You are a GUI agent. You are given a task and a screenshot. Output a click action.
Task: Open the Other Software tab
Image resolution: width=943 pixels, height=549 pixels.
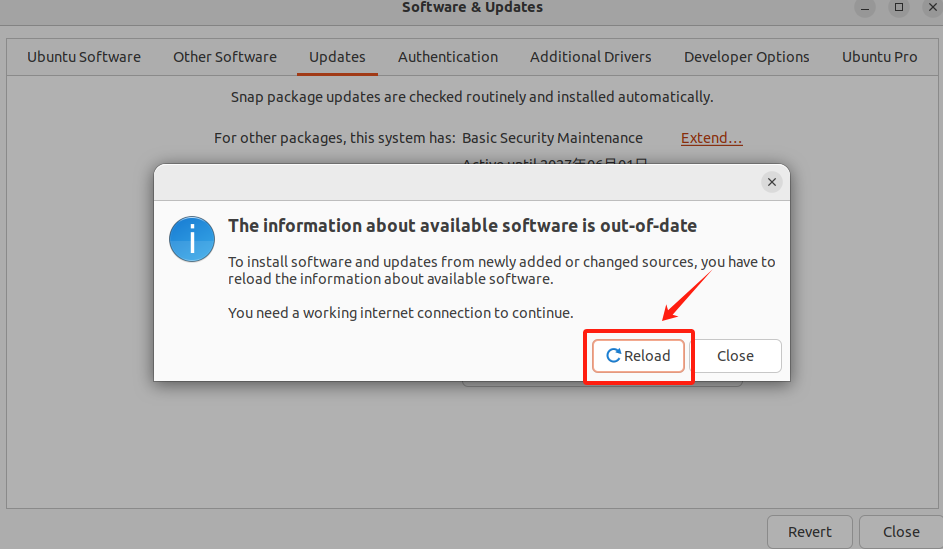point(225,57)
